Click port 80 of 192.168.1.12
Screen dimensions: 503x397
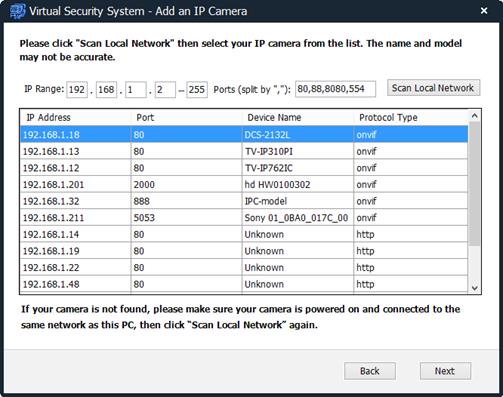click(139, 168)
